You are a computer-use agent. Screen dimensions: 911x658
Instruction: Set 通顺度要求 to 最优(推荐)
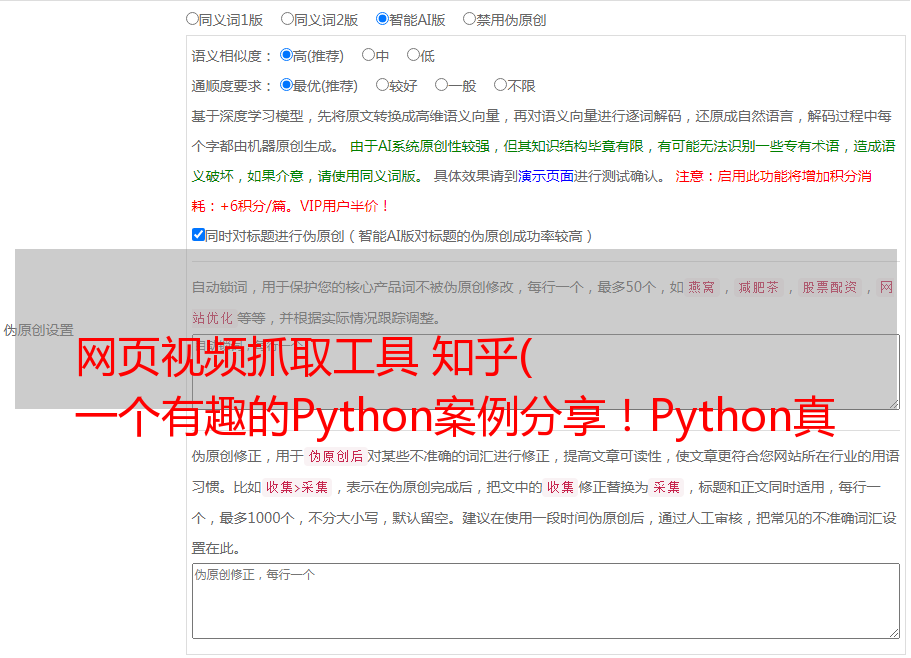tap(286, 85)
